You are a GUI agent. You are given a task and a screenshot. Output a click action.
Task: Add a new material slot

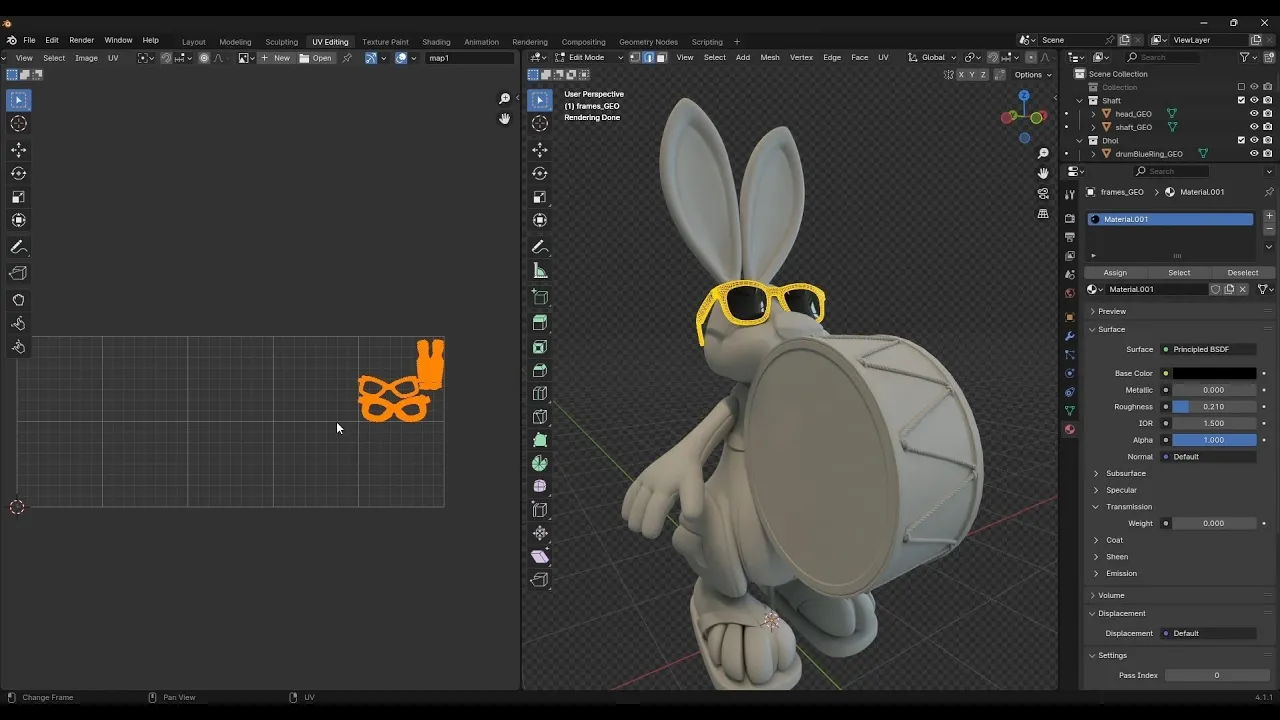1269,216
